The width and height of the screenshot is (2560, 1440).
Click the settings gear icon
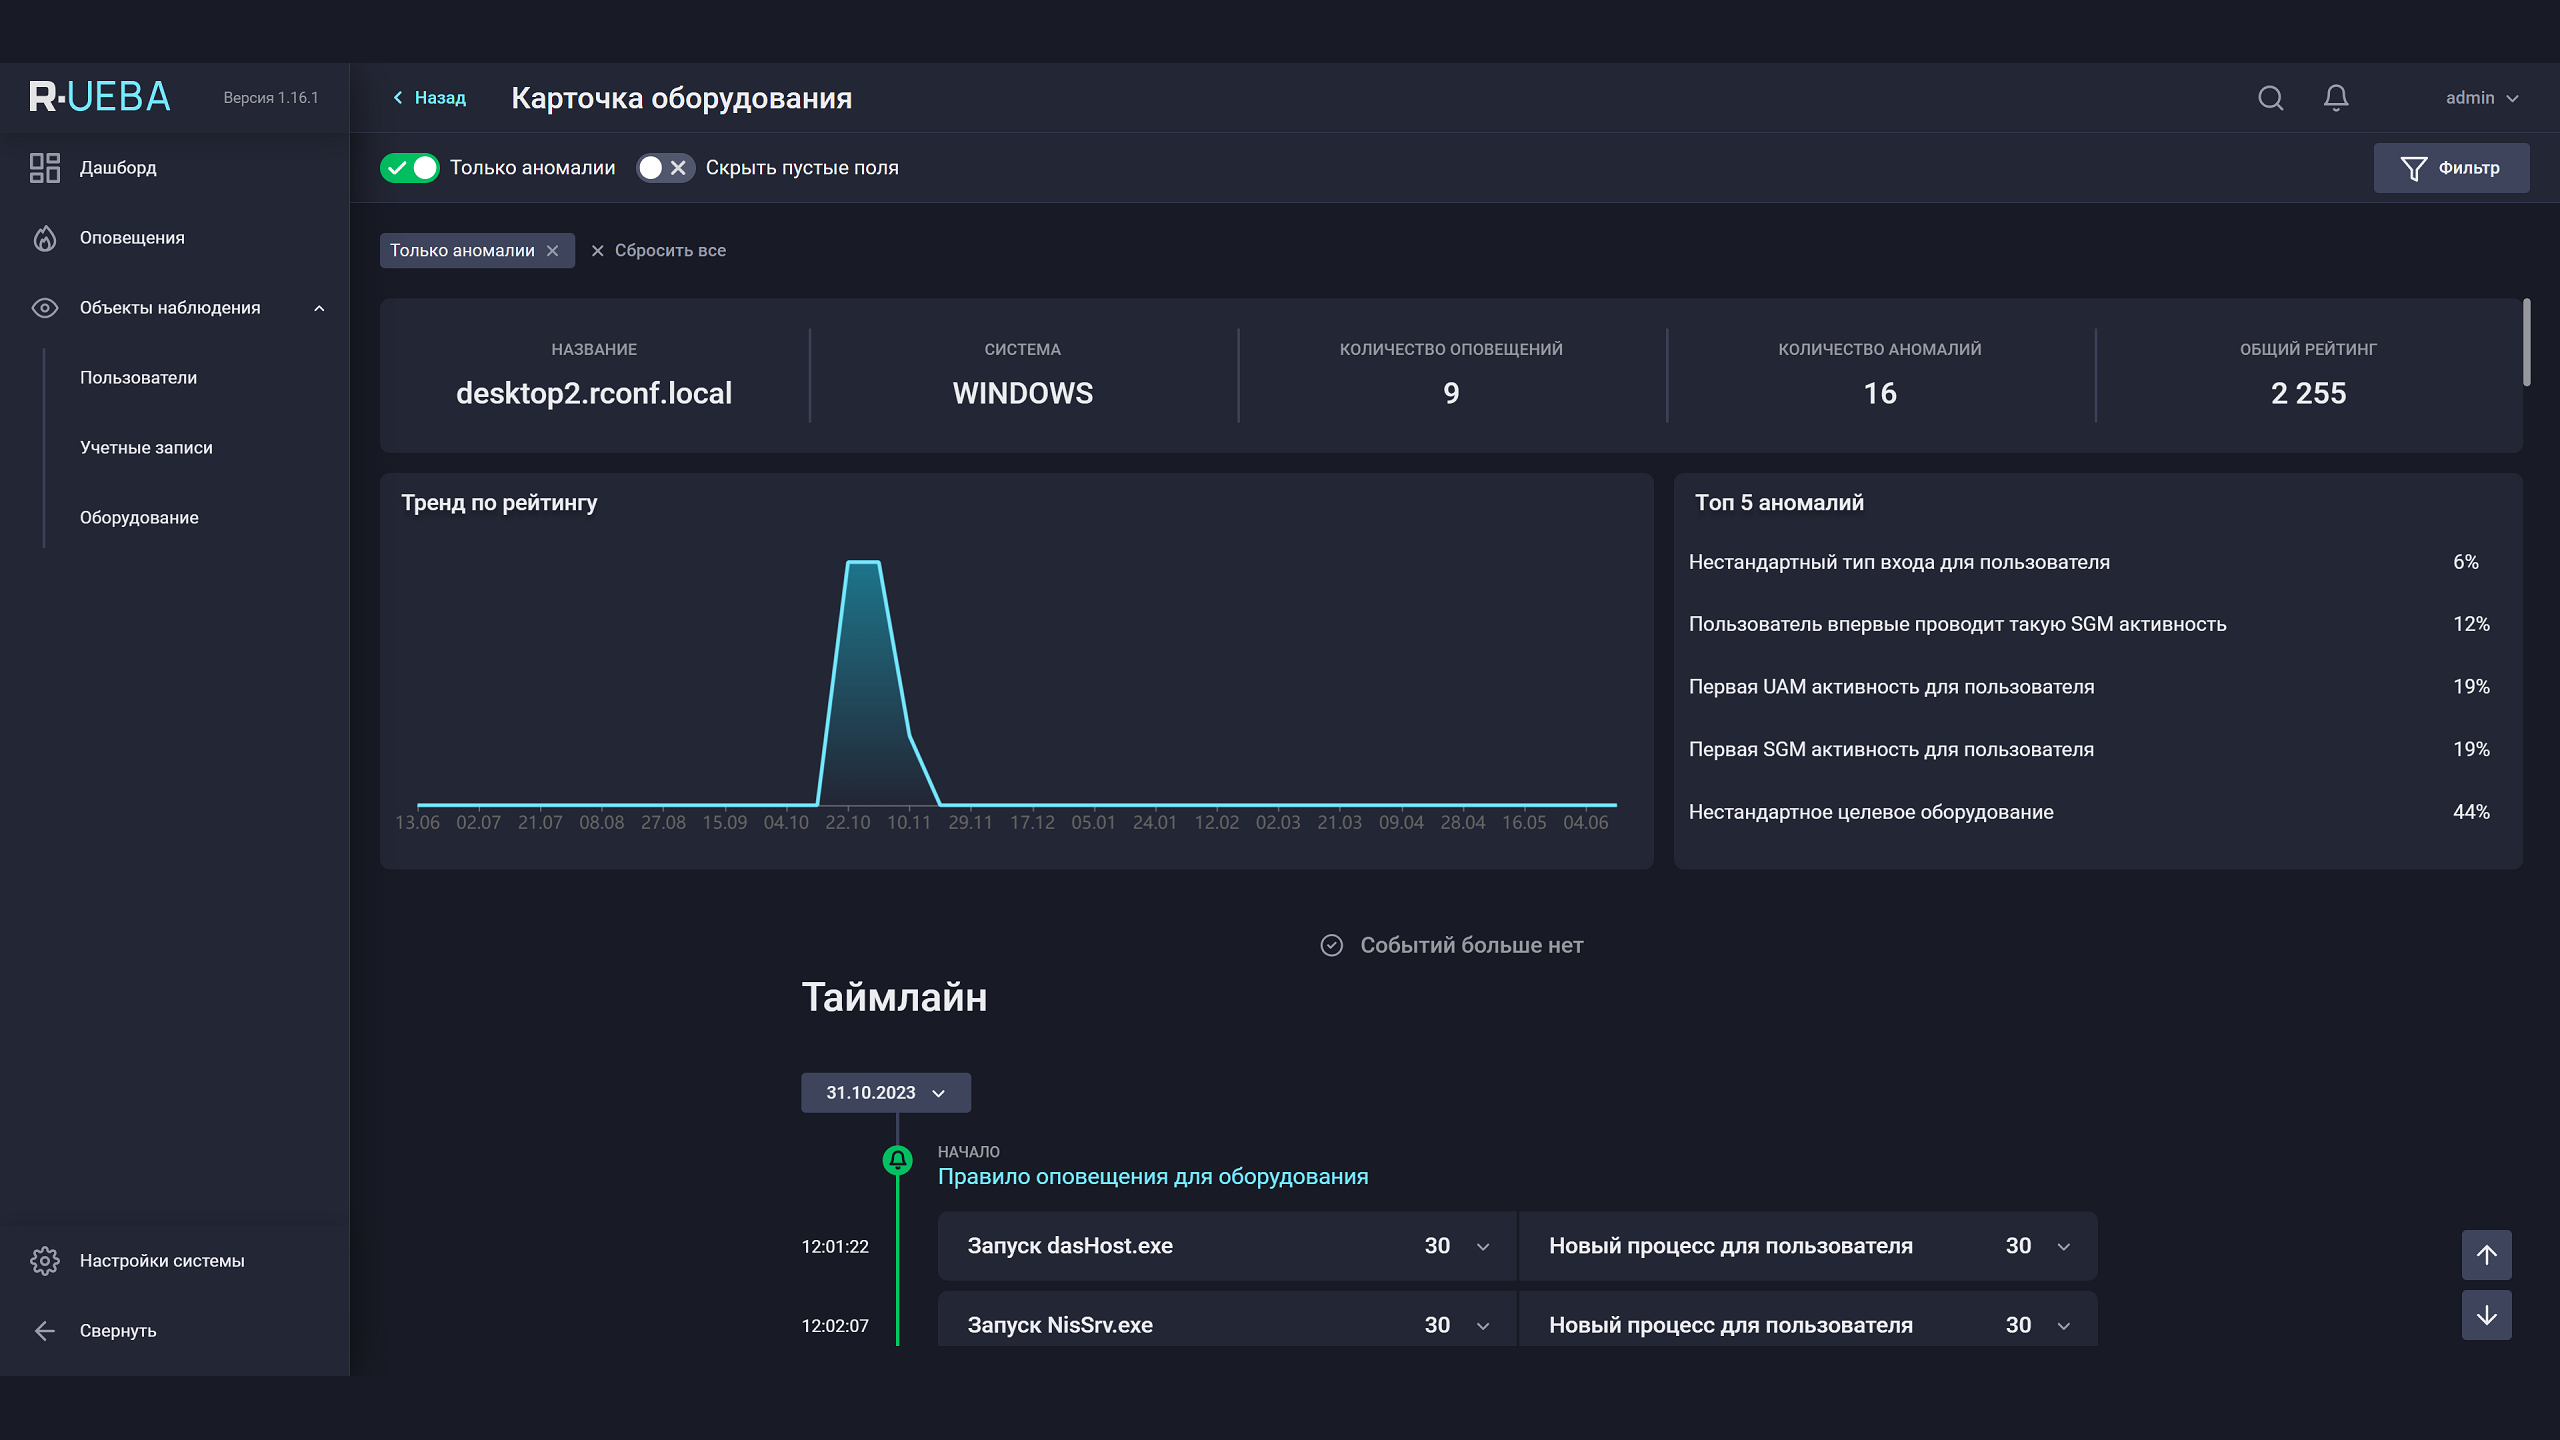point(45,1261)
